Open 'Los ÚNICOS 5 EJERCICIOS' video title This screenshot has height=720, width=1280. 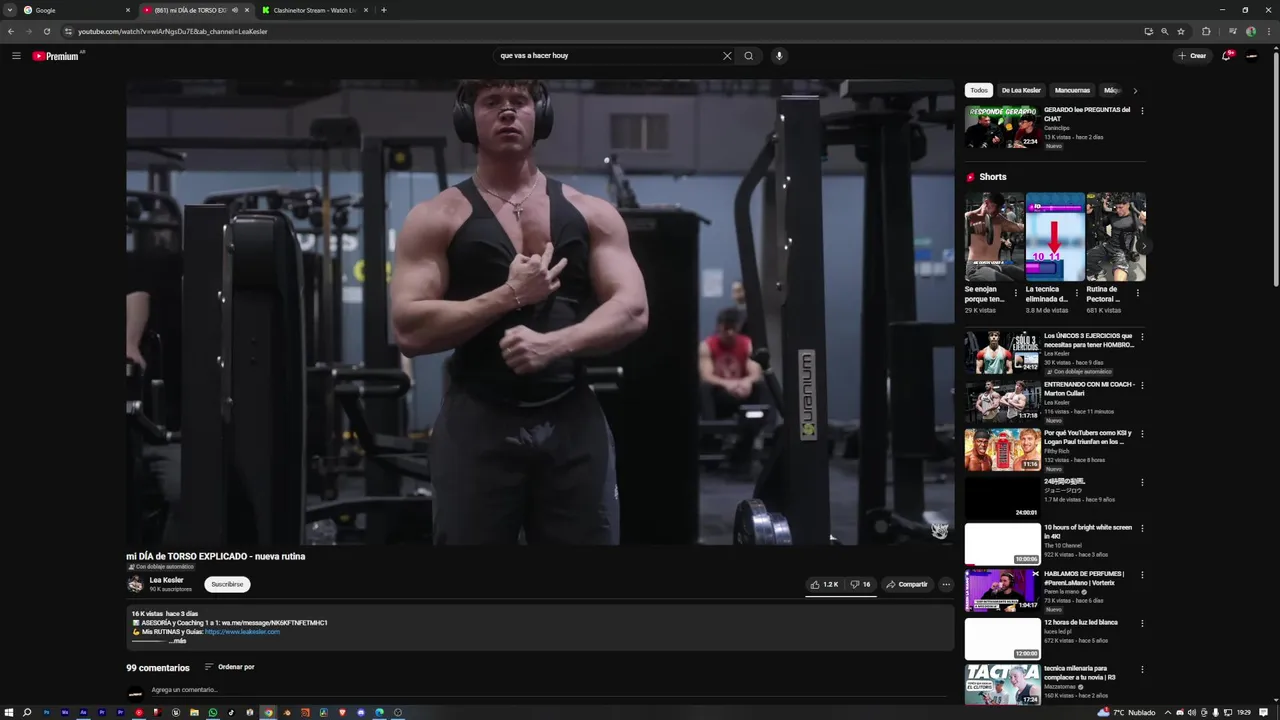tap(1089, 340)
